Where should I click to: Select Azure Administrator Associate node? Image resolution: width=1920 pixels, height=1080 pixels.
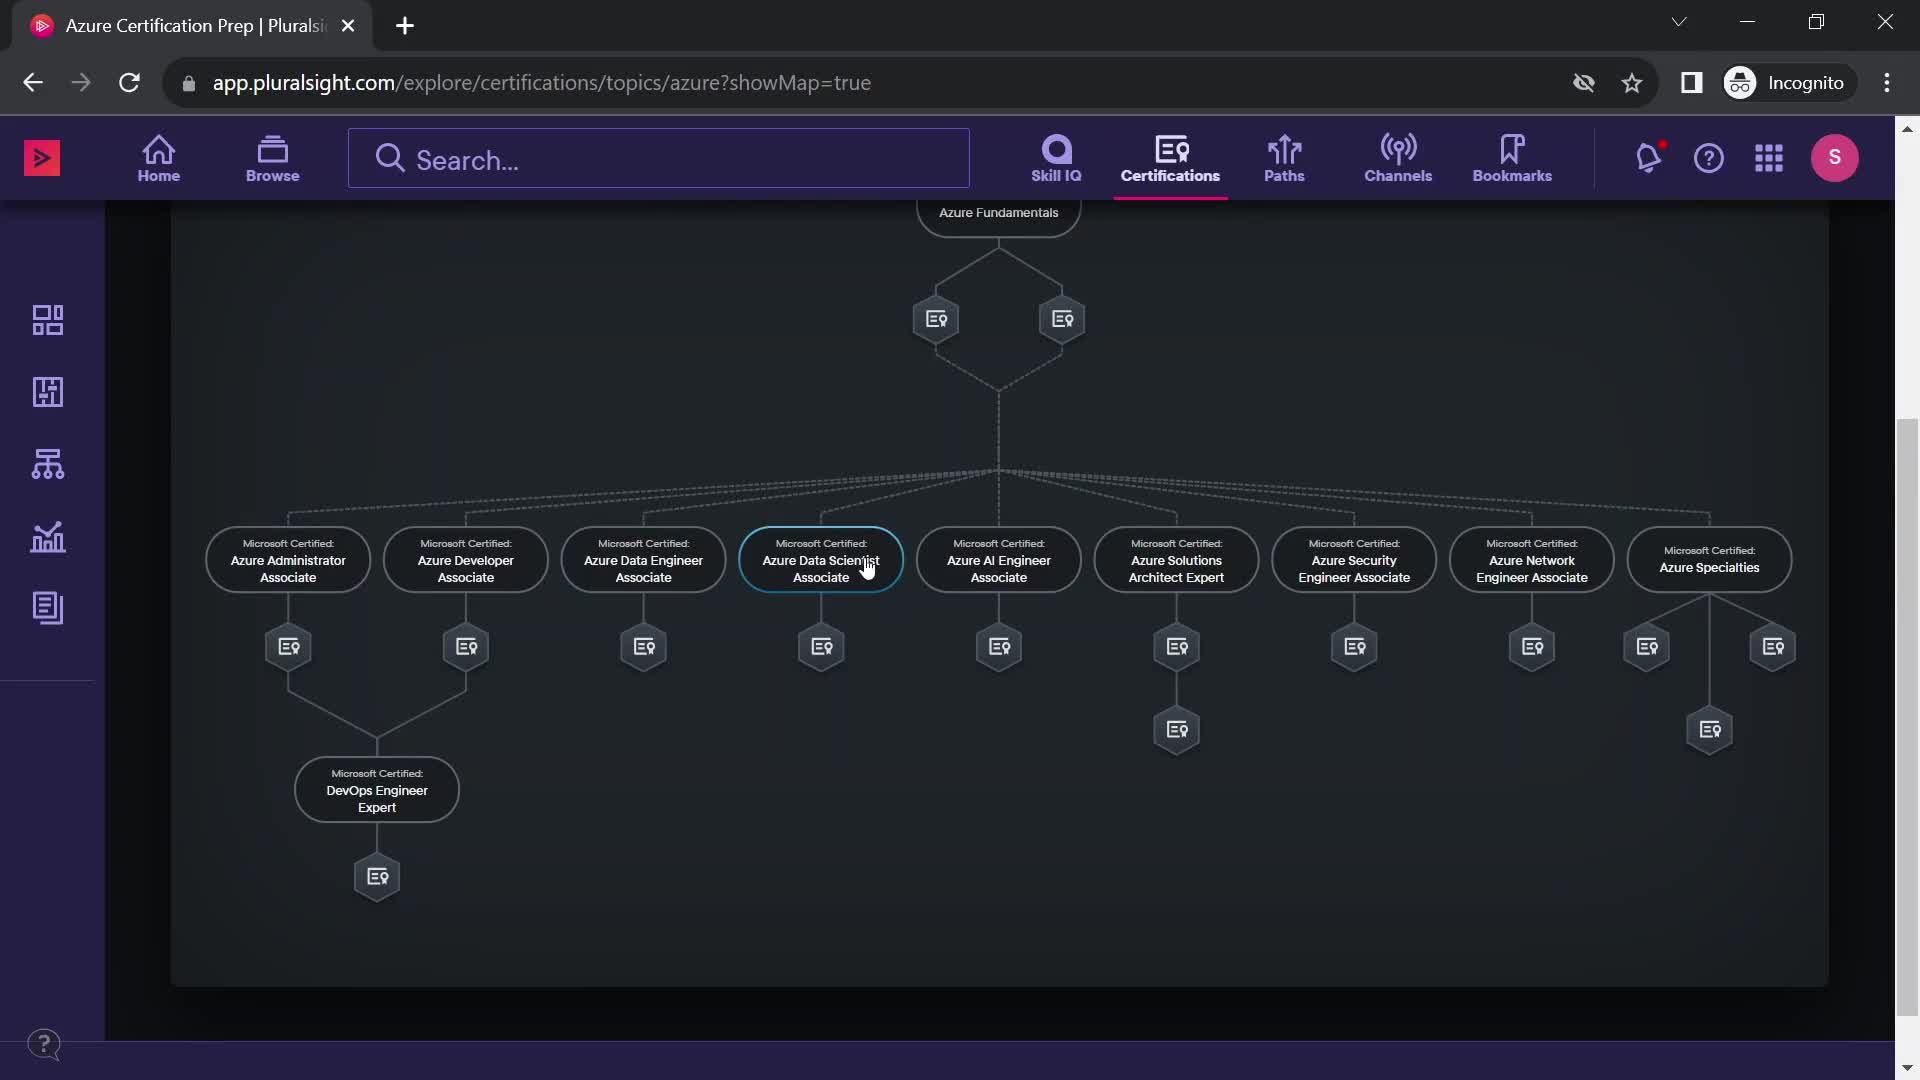(x=288, y=560)
